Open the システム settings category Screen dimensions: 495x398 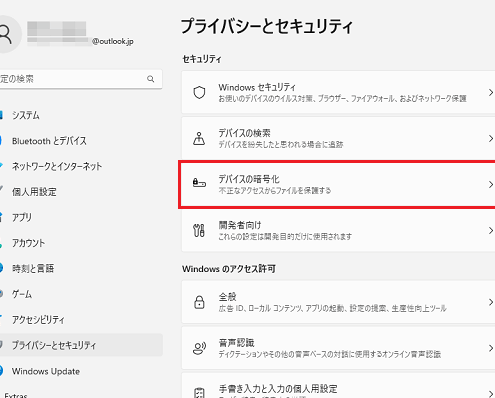[26, 115]
